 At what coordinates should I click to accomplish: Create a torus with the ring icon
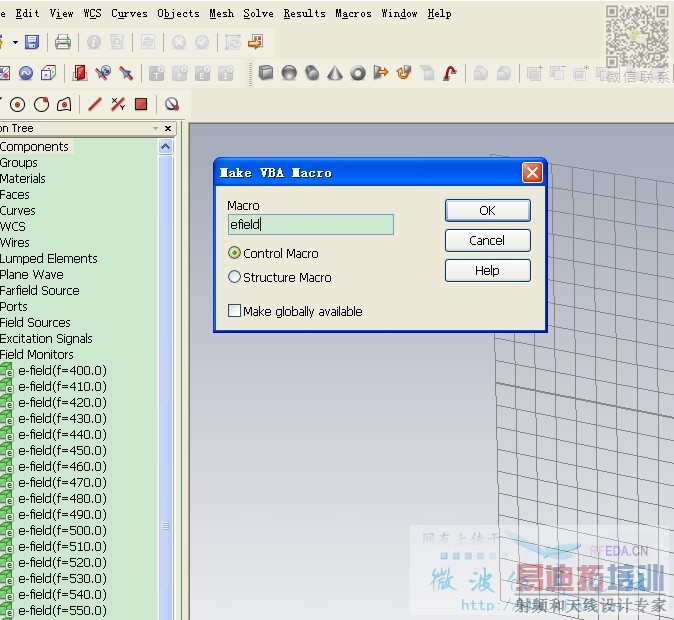point(358,73)
